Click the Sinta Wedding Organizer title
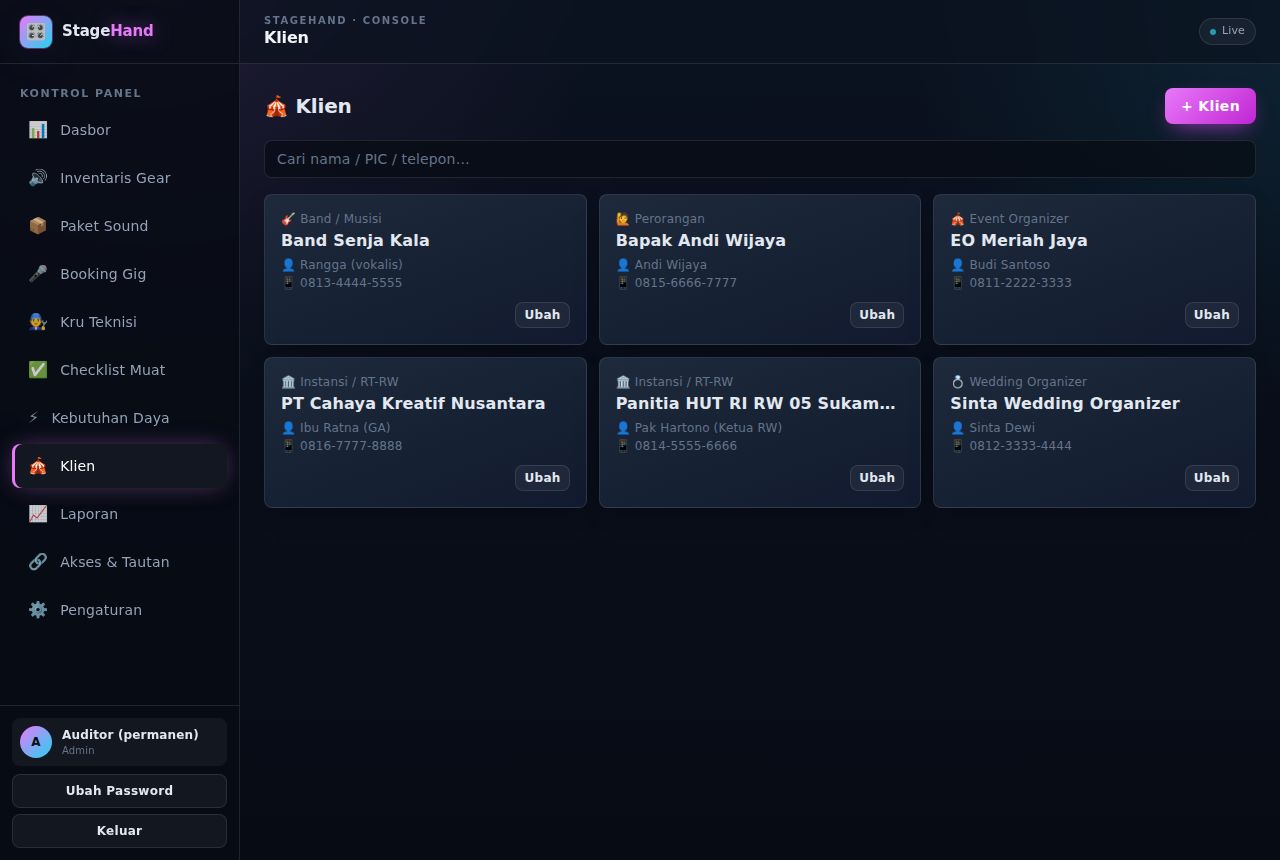The image size is (1280, 860). 1065,403
